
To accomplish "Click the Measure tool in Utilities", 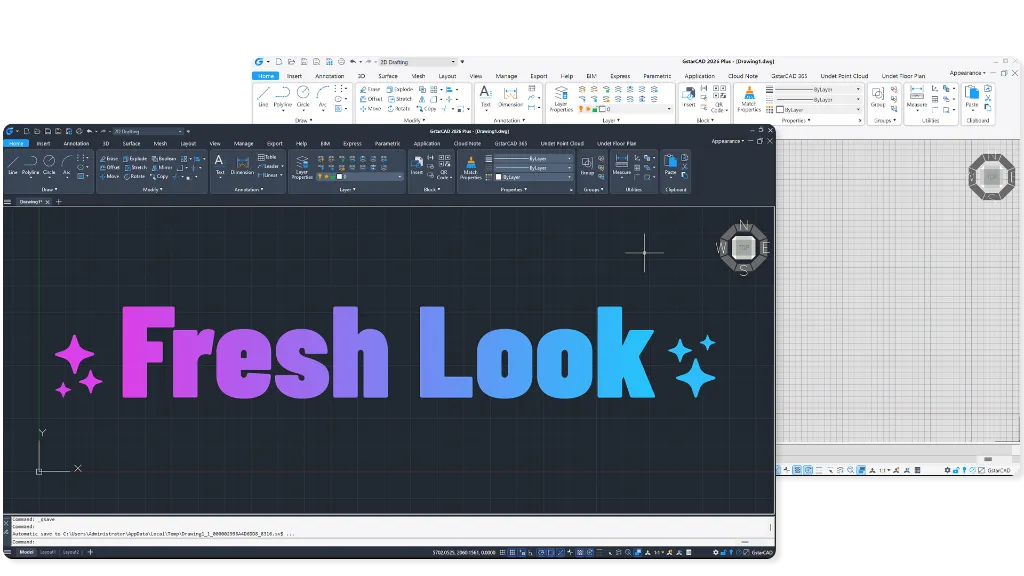I will pos(622,164).
